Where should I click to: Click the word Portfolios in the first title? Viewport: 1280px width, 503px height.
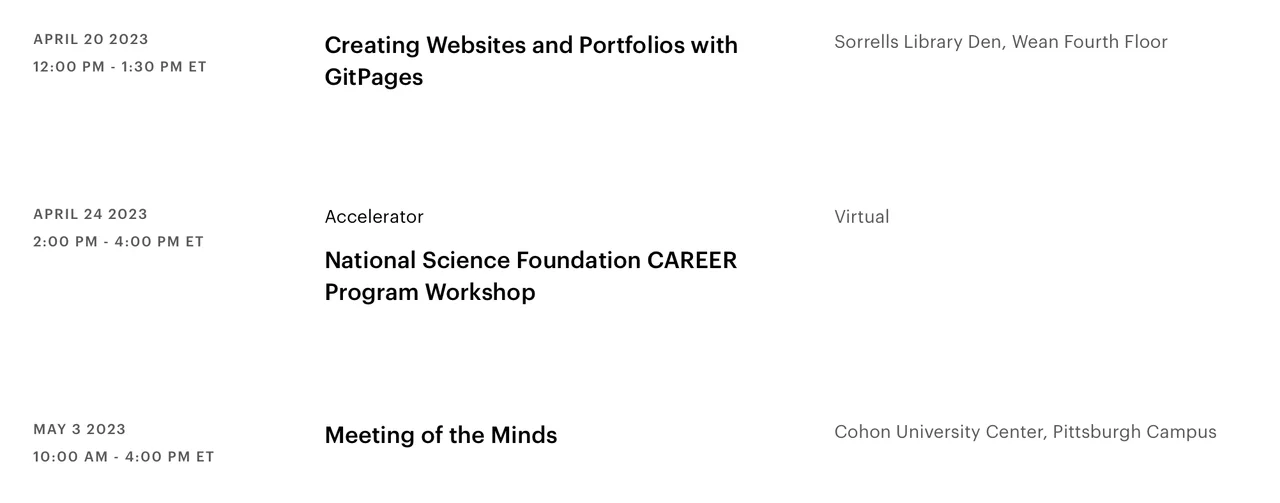point(631,45)
